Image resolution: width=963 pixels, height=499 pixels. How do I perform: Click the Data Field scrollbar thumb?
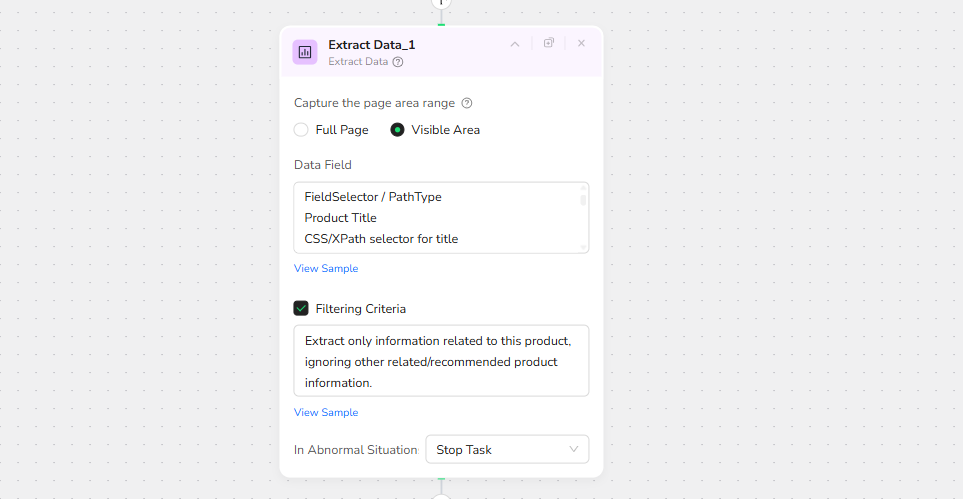[x=583, y=200]
